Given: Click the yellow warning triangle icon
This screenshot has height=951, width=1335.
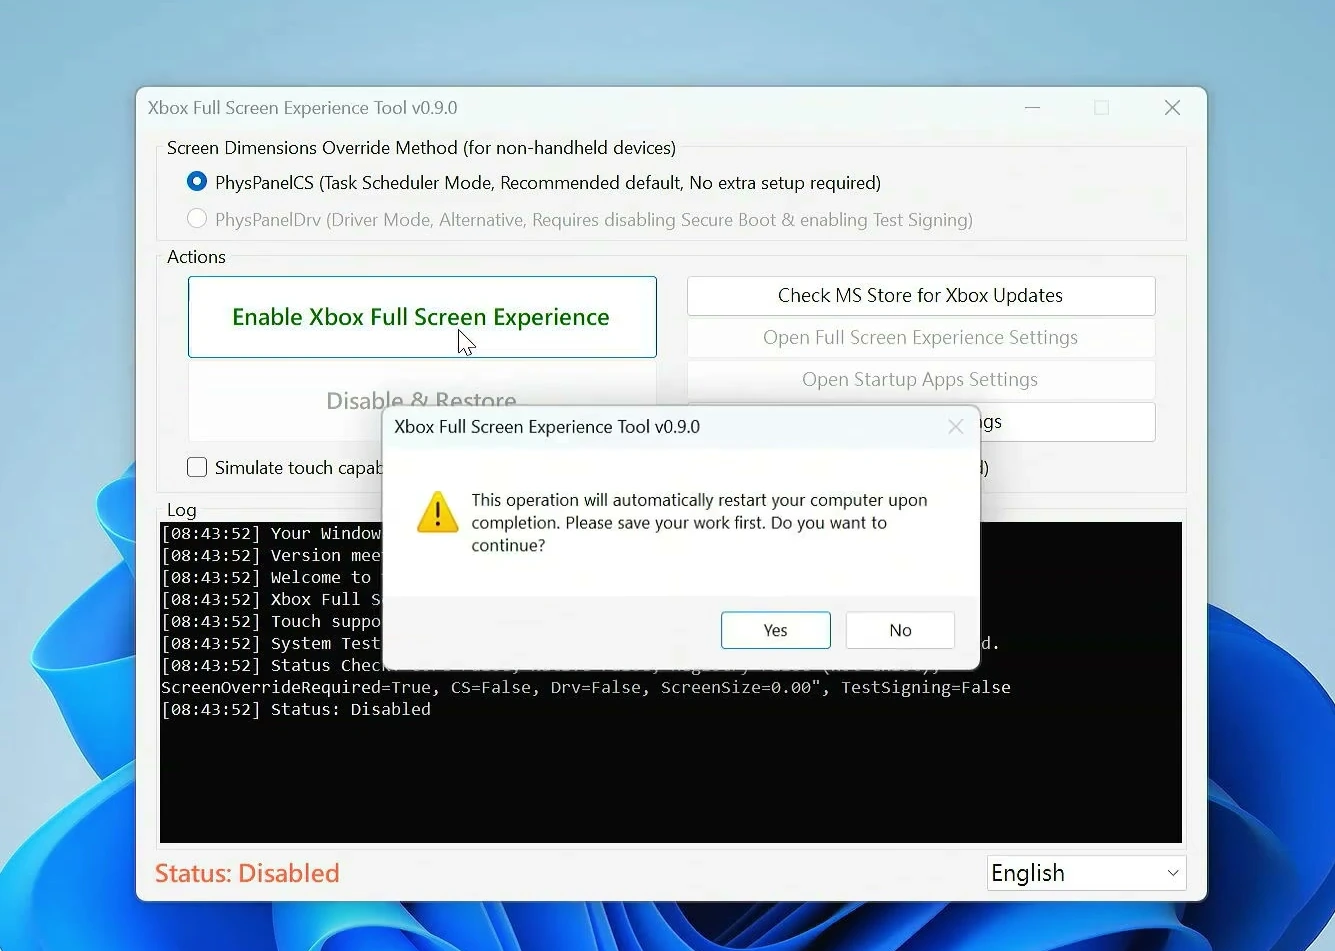Looking at the screenshot, I should (438, 511).
